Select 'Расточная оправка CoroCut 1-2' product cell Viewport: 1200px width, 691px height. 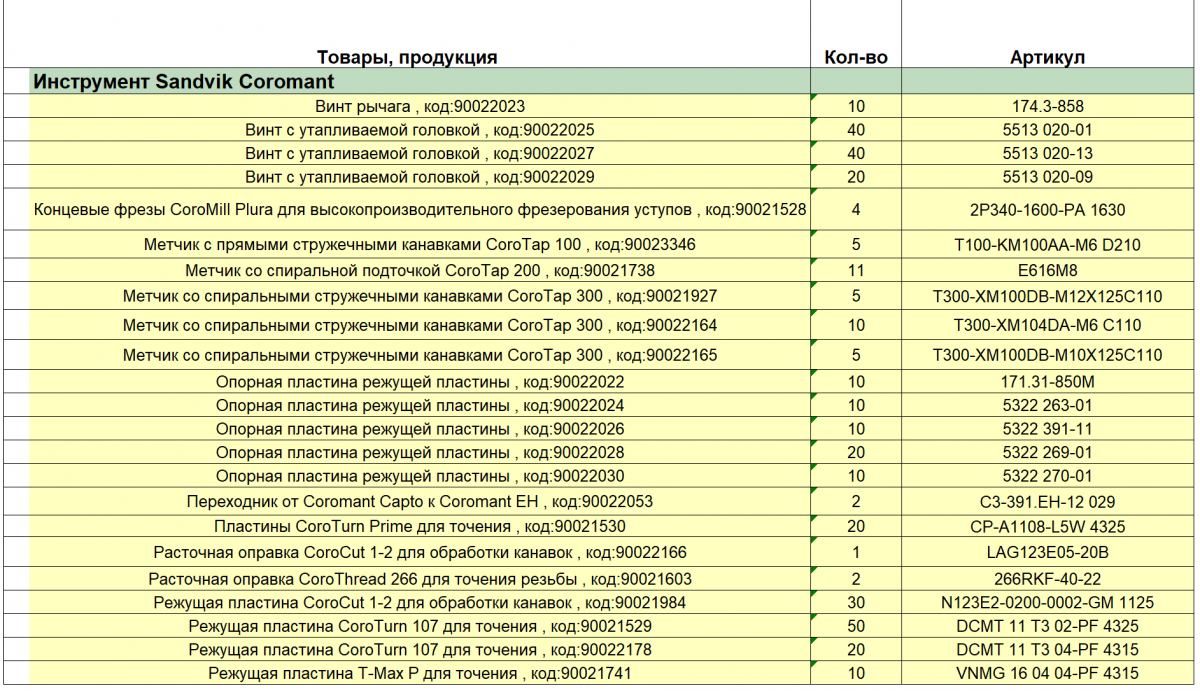(x=419, y=553)
